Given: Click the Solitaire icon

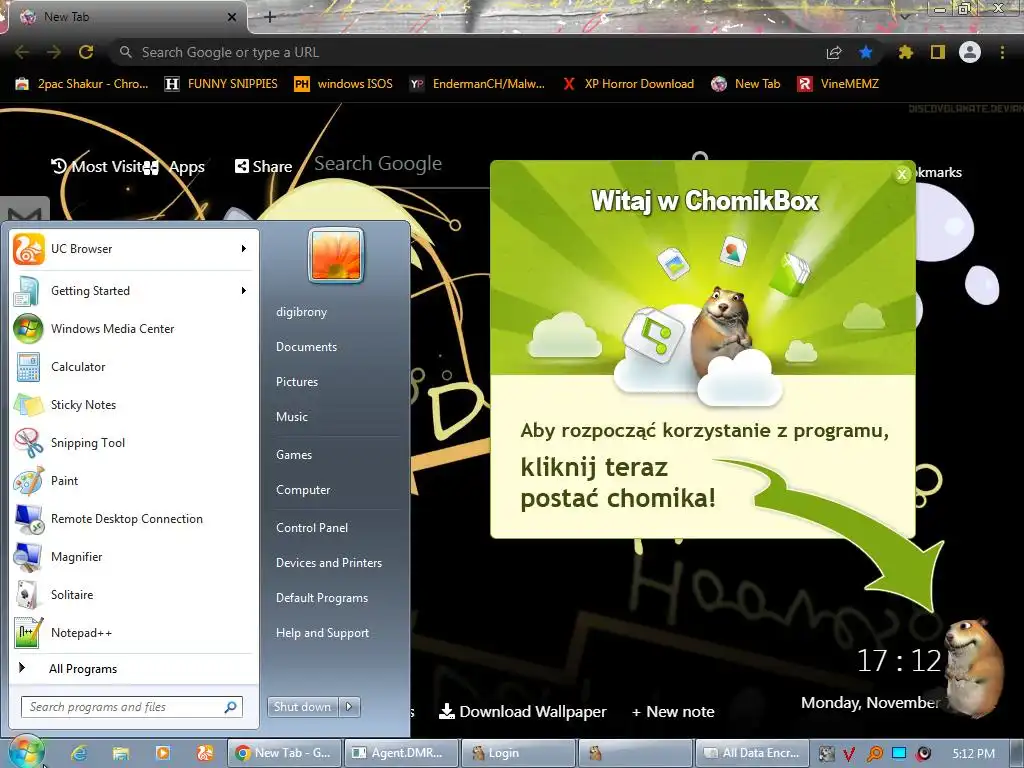Looking at the screenshot, I should click(x=29, y=594).
